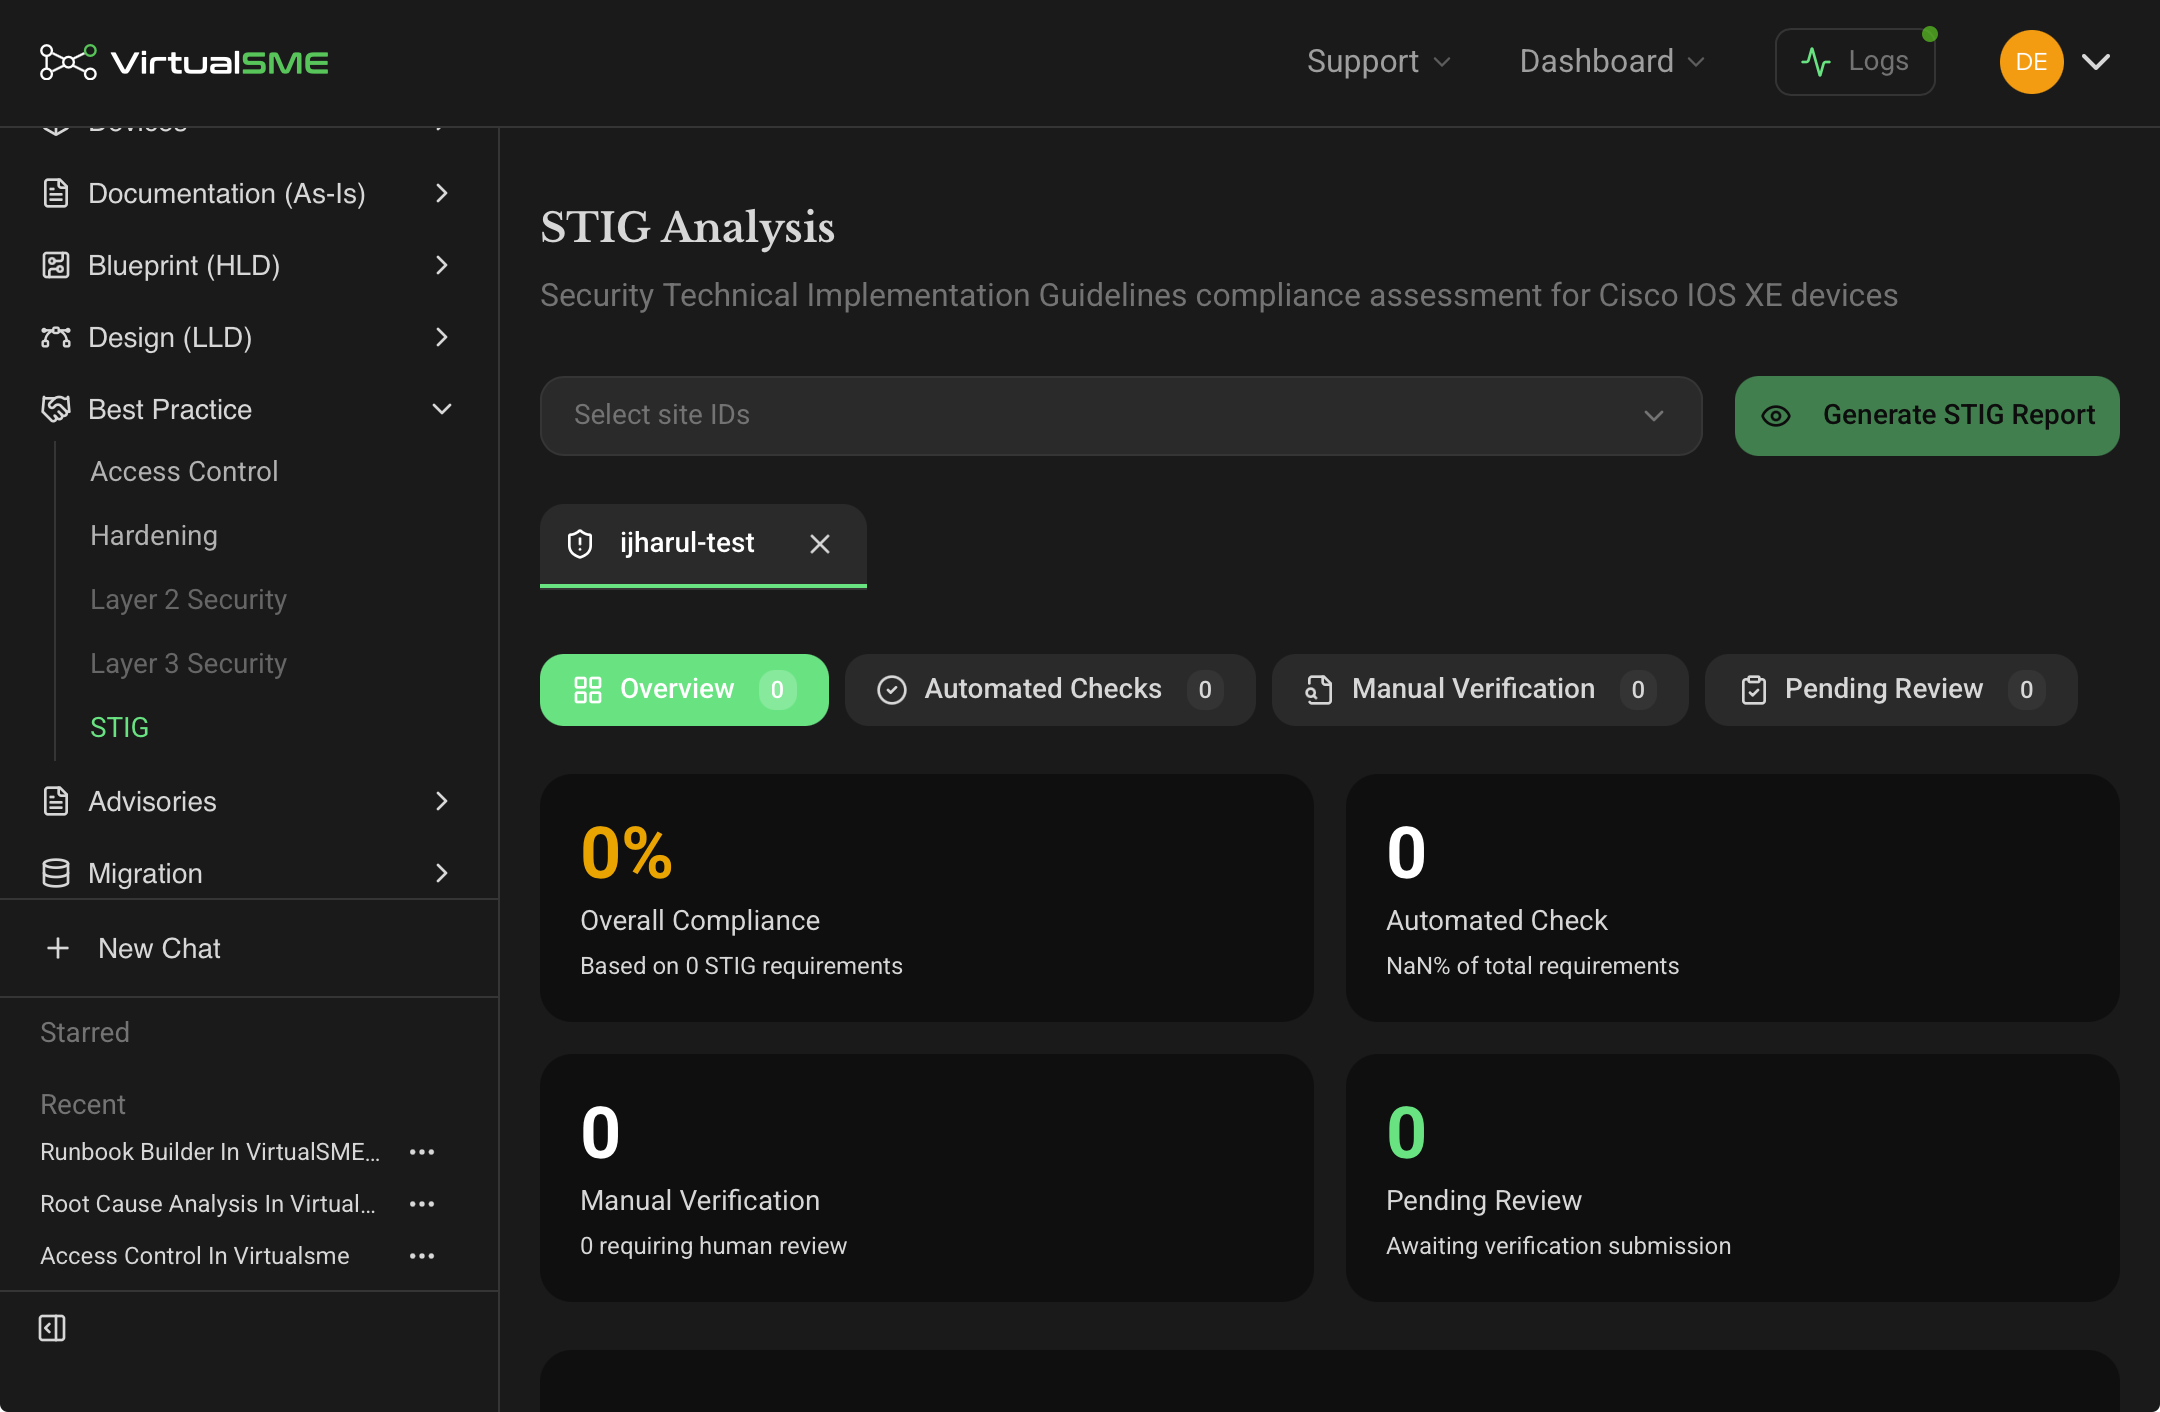Start a New Chat
This screenshot has height=1412, width=2160.
tap(159, 948)
